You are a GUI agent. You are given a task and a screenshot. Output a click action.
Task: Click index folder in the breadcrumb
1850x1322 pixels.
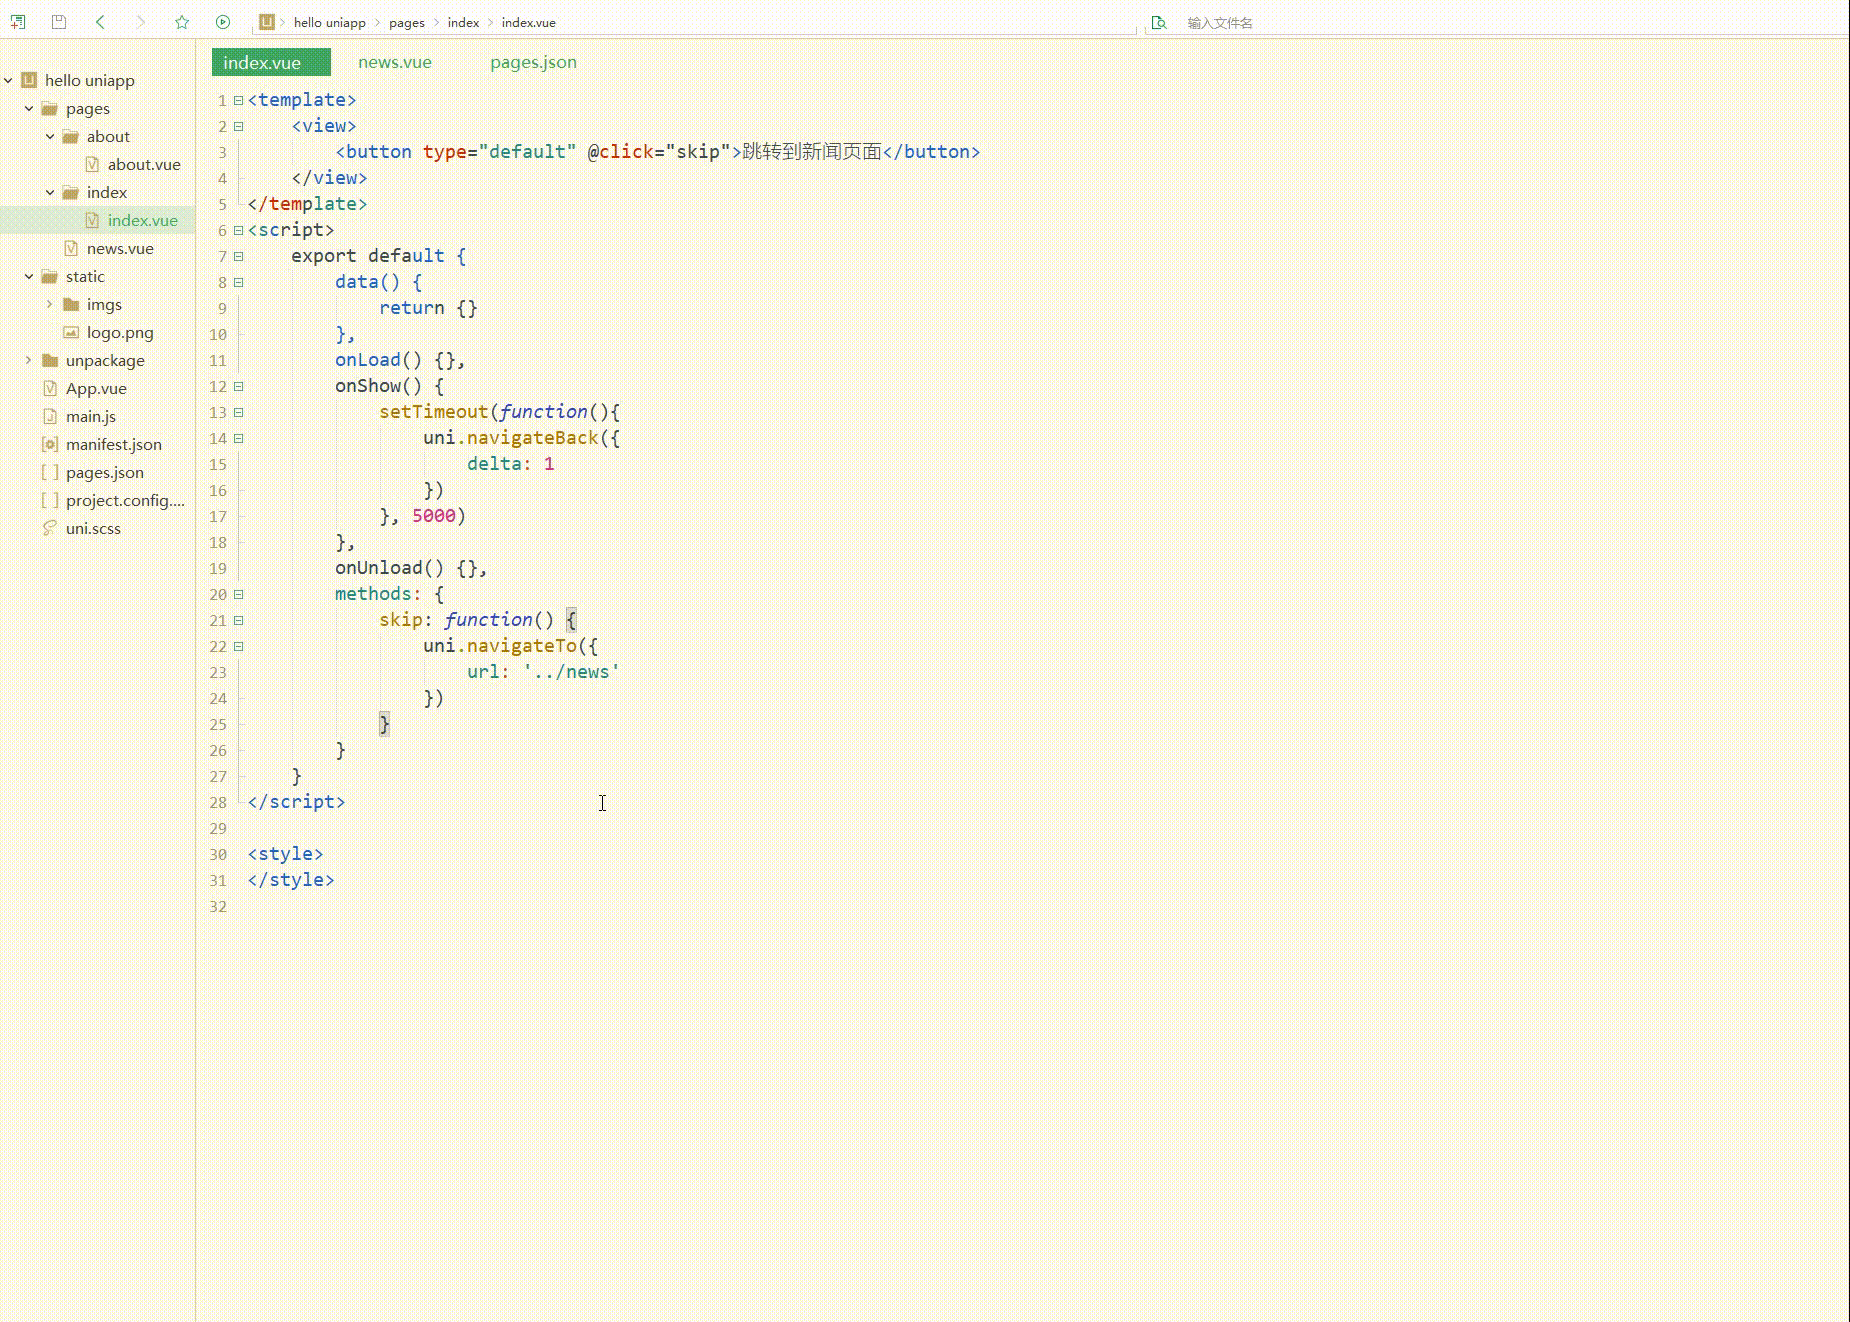463,22
